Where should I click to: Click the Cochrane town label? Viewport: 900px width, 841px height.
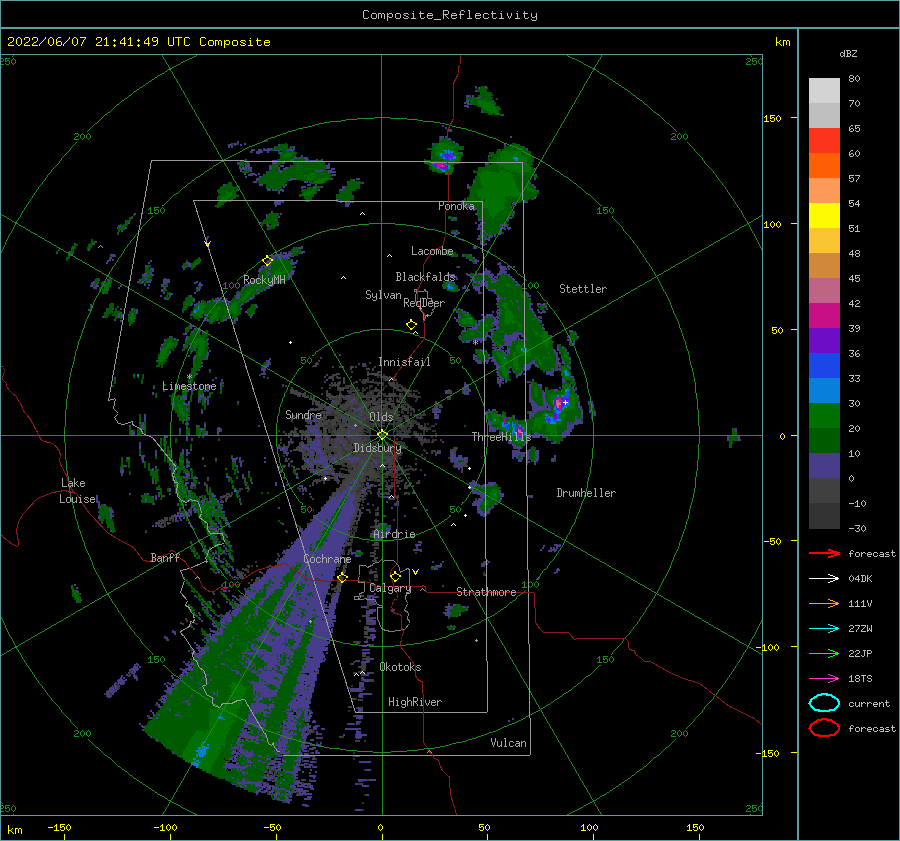coord(327,559)
